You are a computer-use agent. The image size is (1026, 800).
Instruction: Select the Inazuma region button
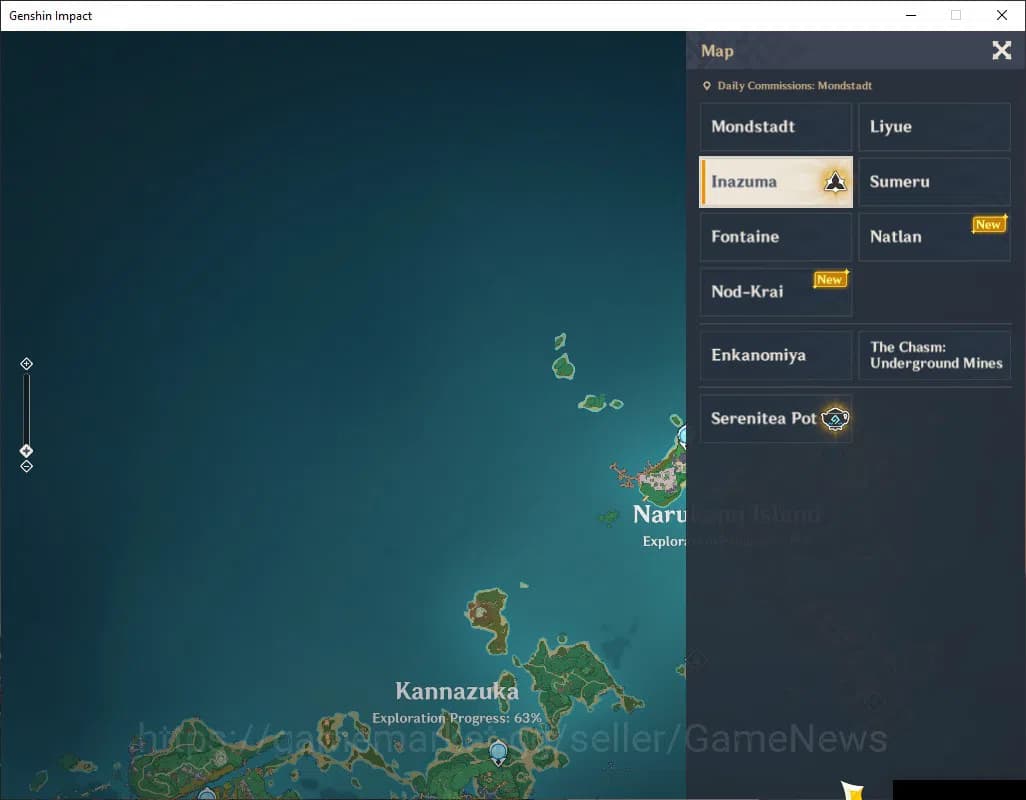tap(776, 182)
